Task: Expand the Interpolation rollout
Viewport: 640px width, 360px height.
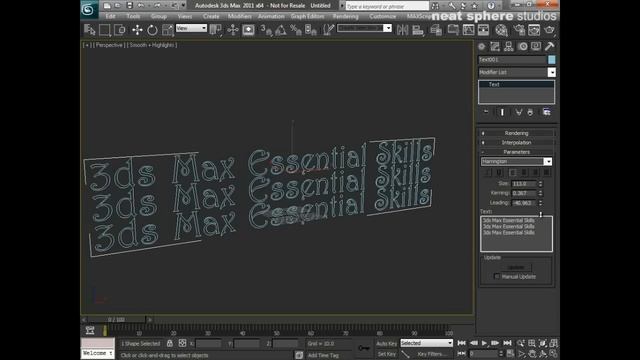Action: (x=516, y=142)
